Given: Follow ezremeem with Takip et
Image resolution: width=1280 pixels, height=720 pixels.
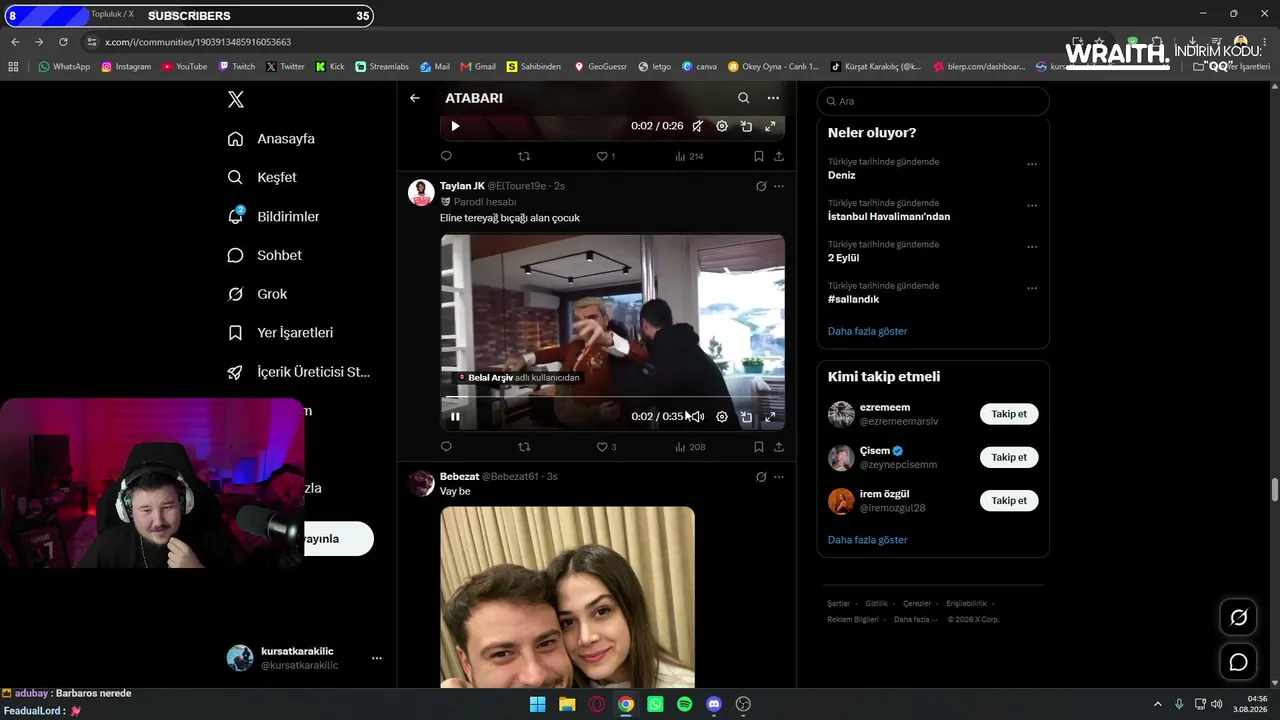Looking at the screenshot, I should tap(1009, 414).
